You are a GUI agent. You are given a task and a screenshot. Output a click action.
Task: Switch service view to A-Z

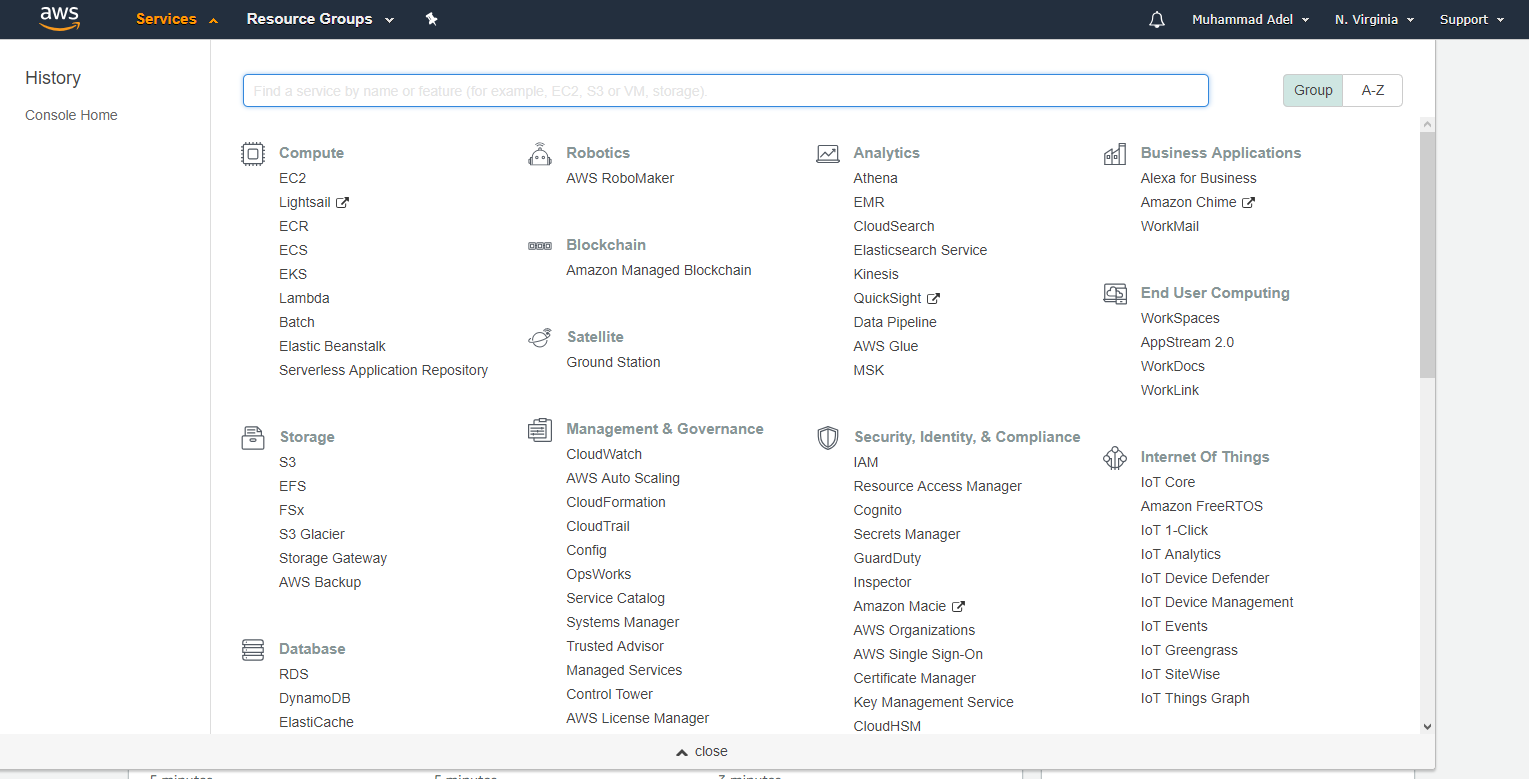click(x=1373, y=90)
